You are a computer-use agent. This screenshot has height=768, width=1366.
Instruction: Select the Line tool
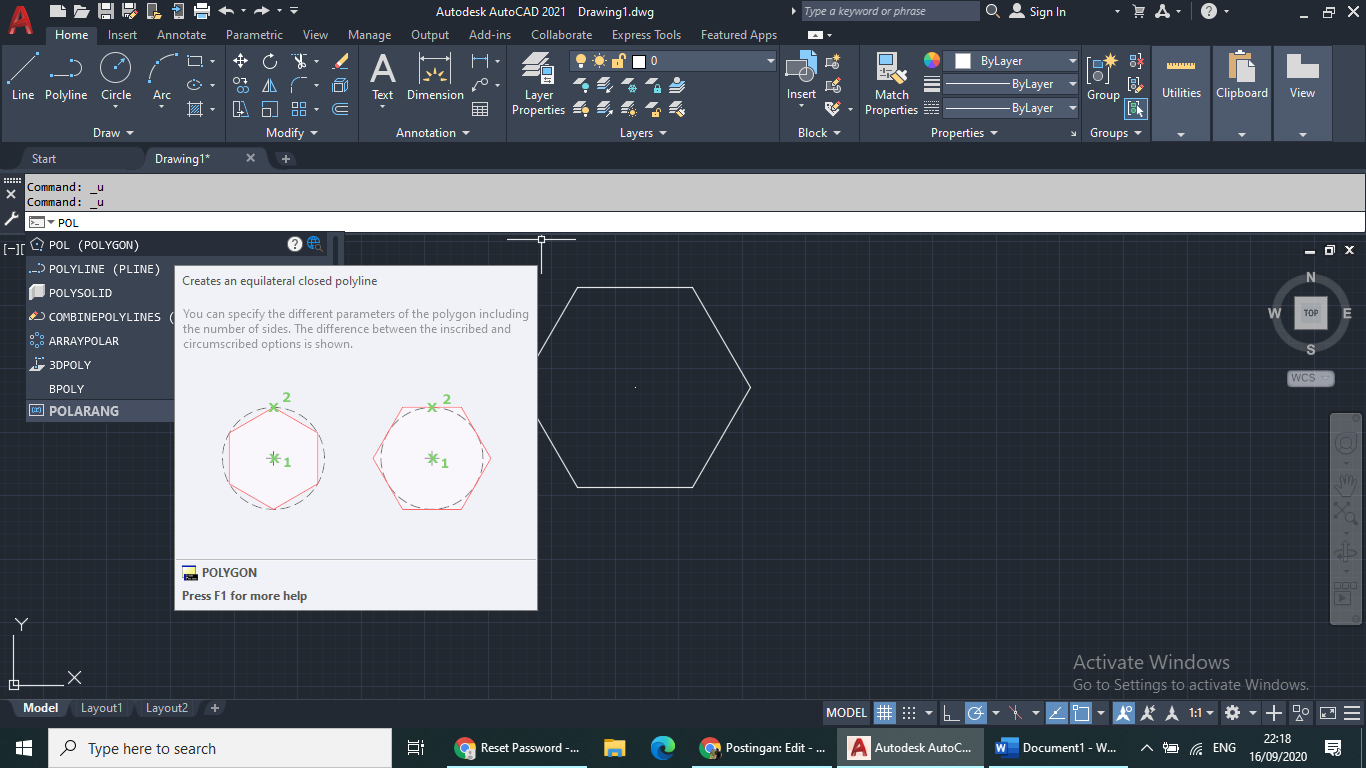click(x=23, y=77)
